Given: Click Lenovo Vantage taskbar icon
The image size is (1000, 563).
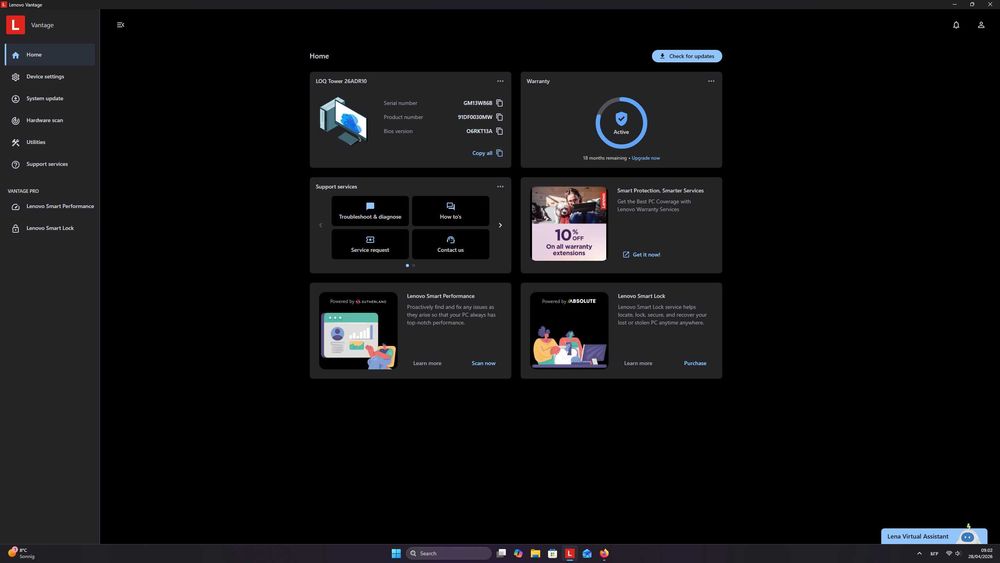Looking at the screenshot, I should (x=570, y=553).
